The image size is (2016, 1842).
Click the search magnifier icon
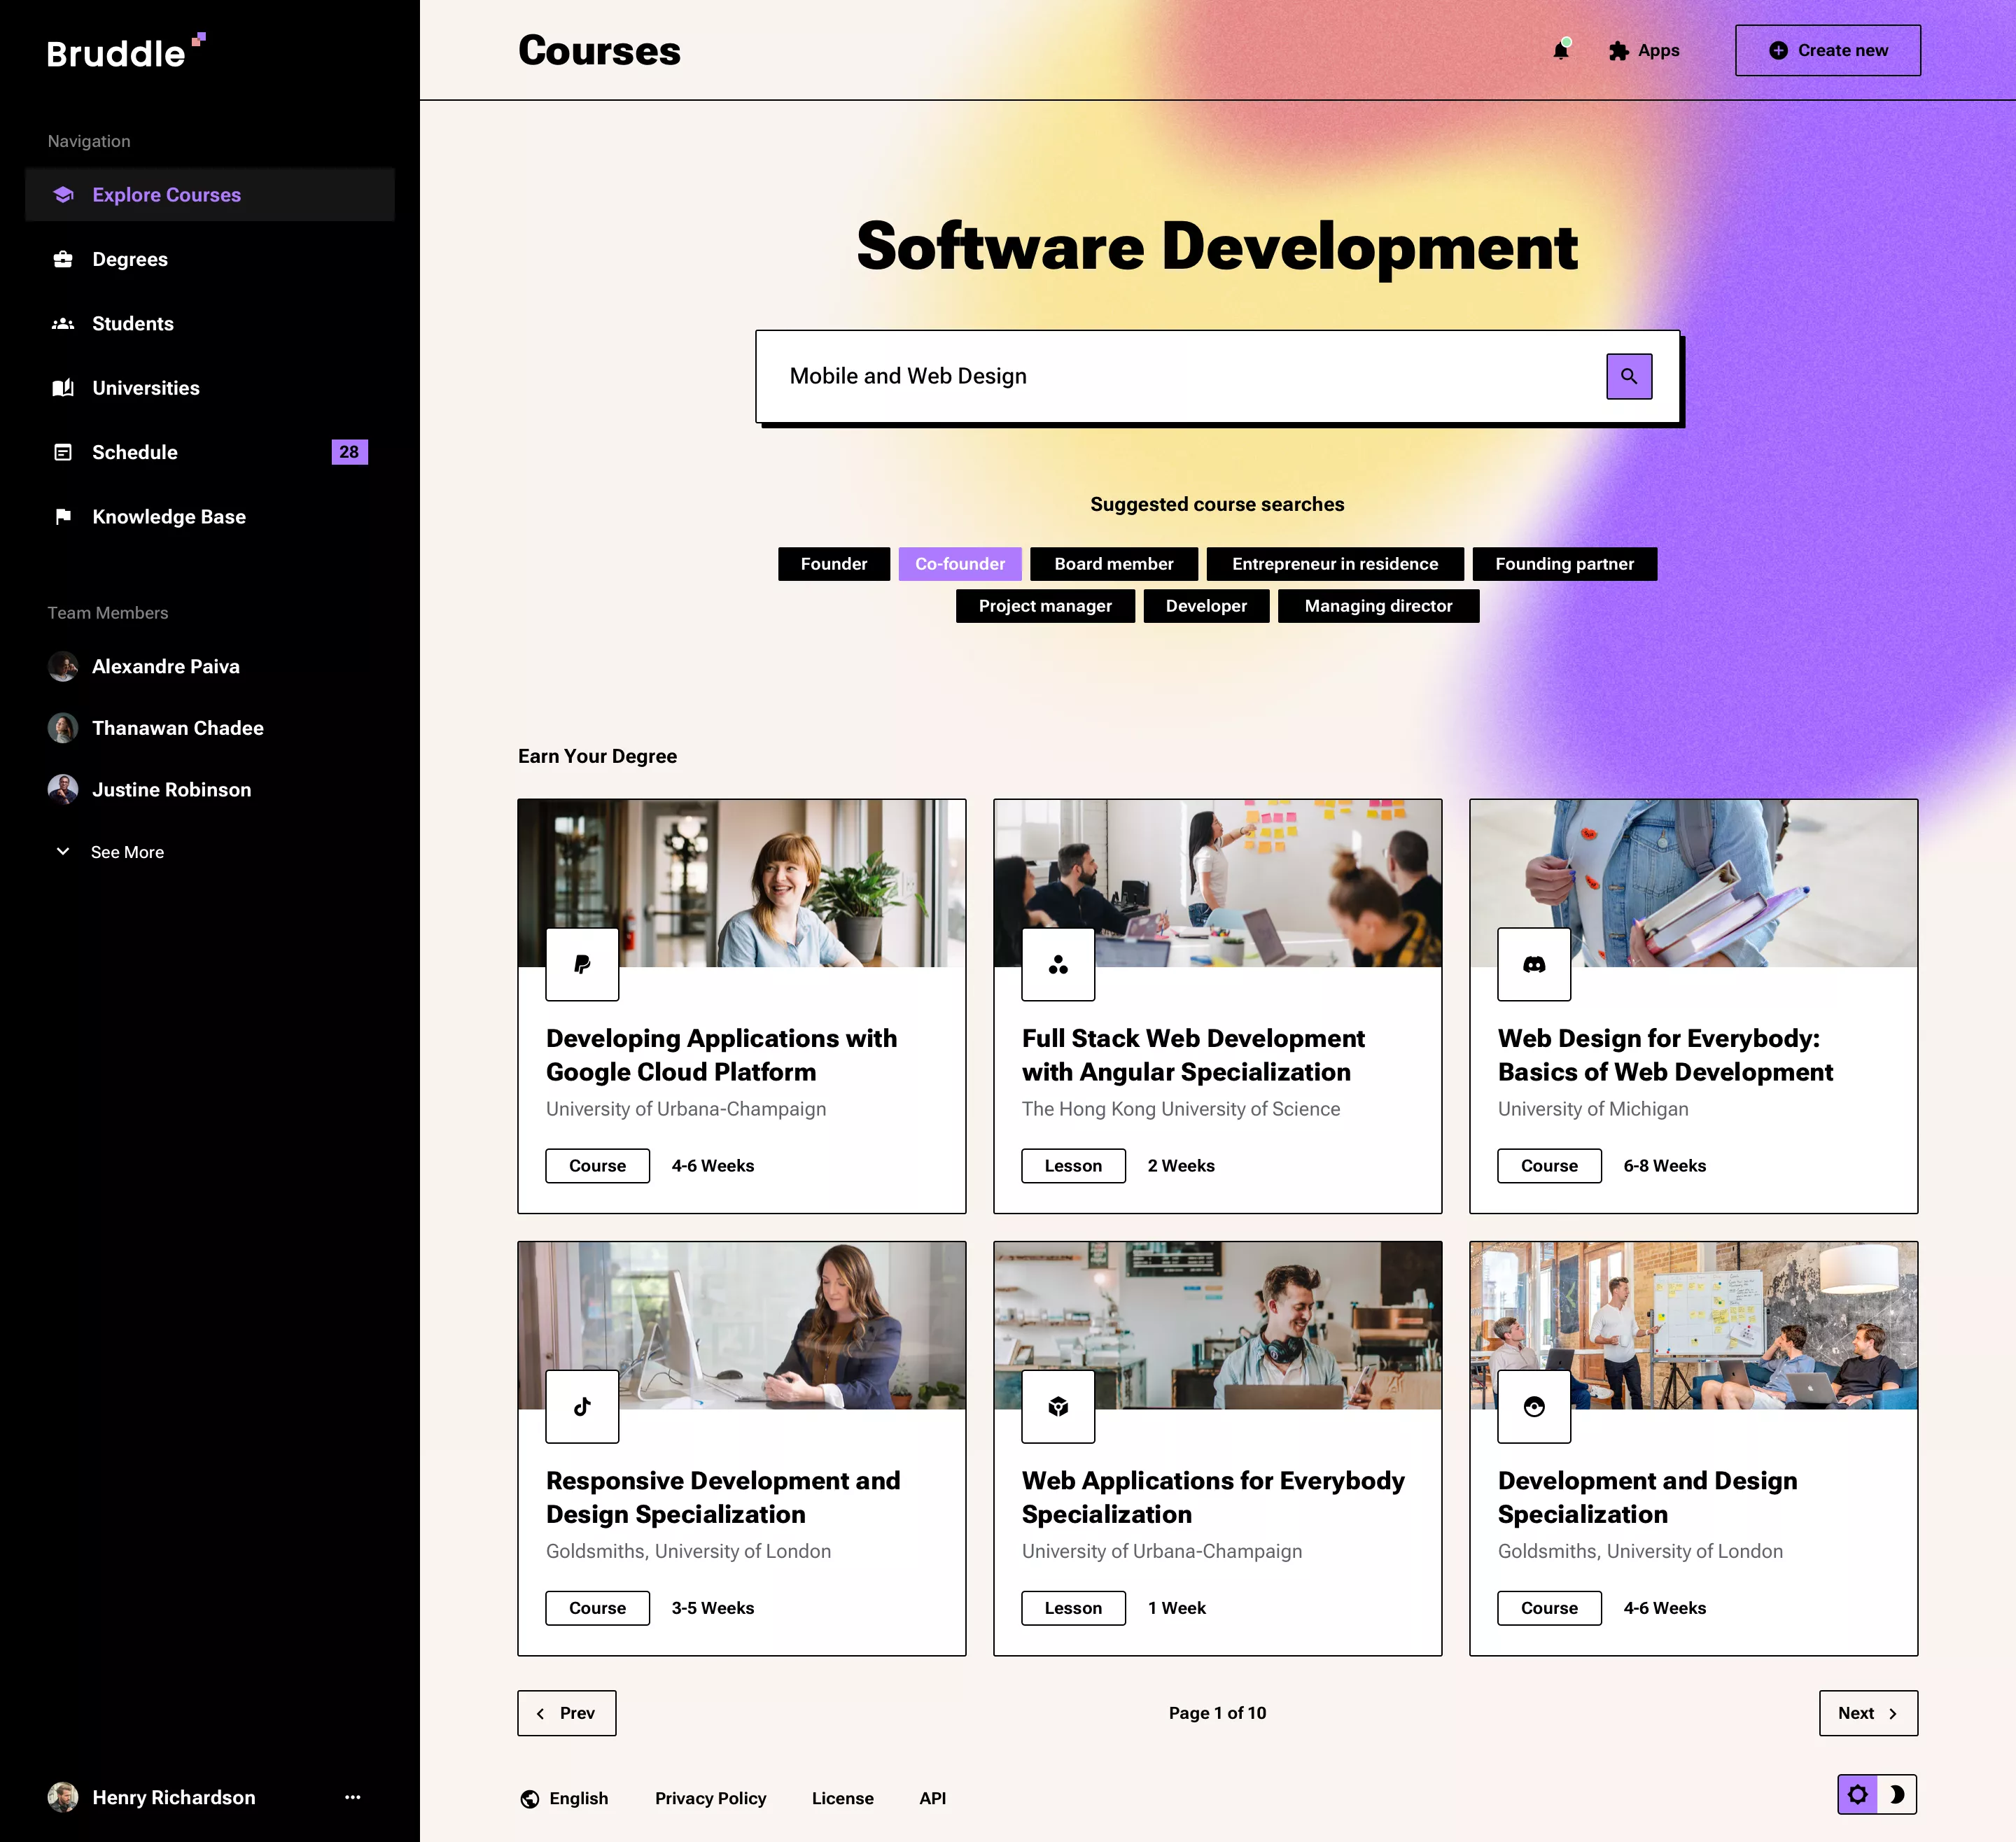coord(1629,376)
